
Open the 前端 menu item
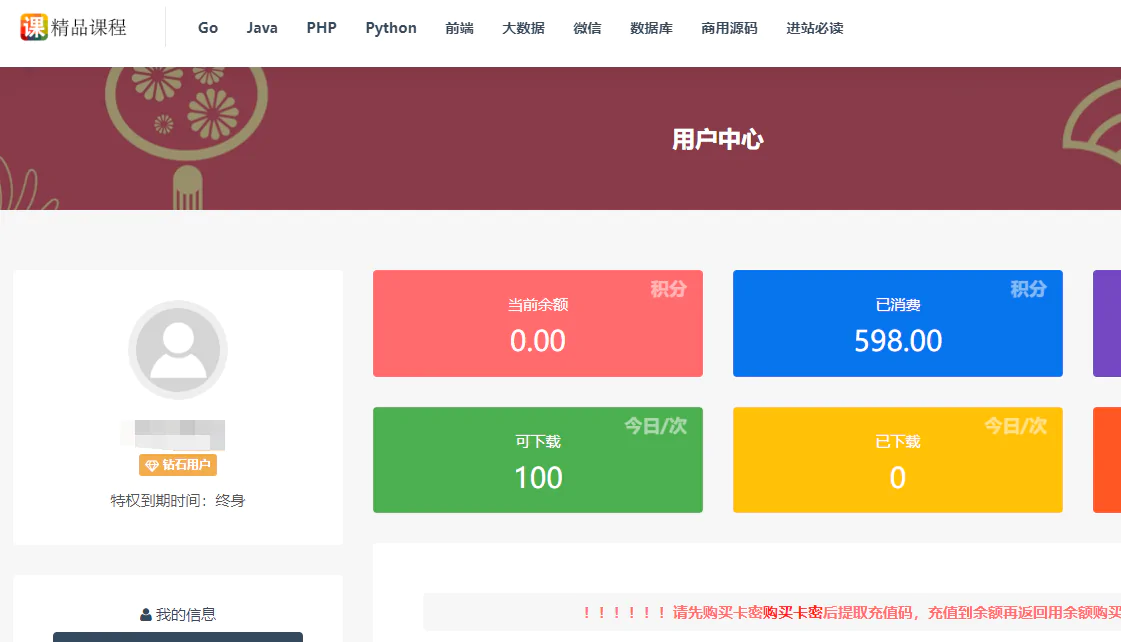pos(459,28)
